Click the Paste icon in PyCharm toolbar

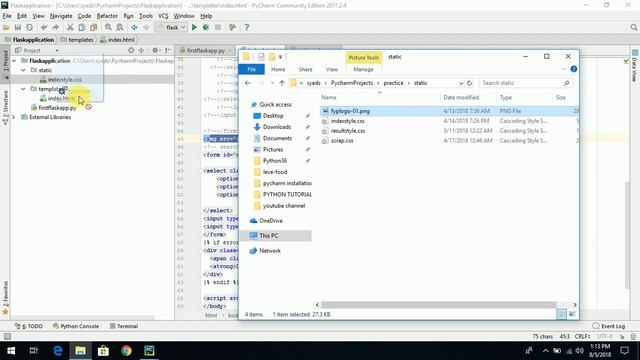pos(93,27)
